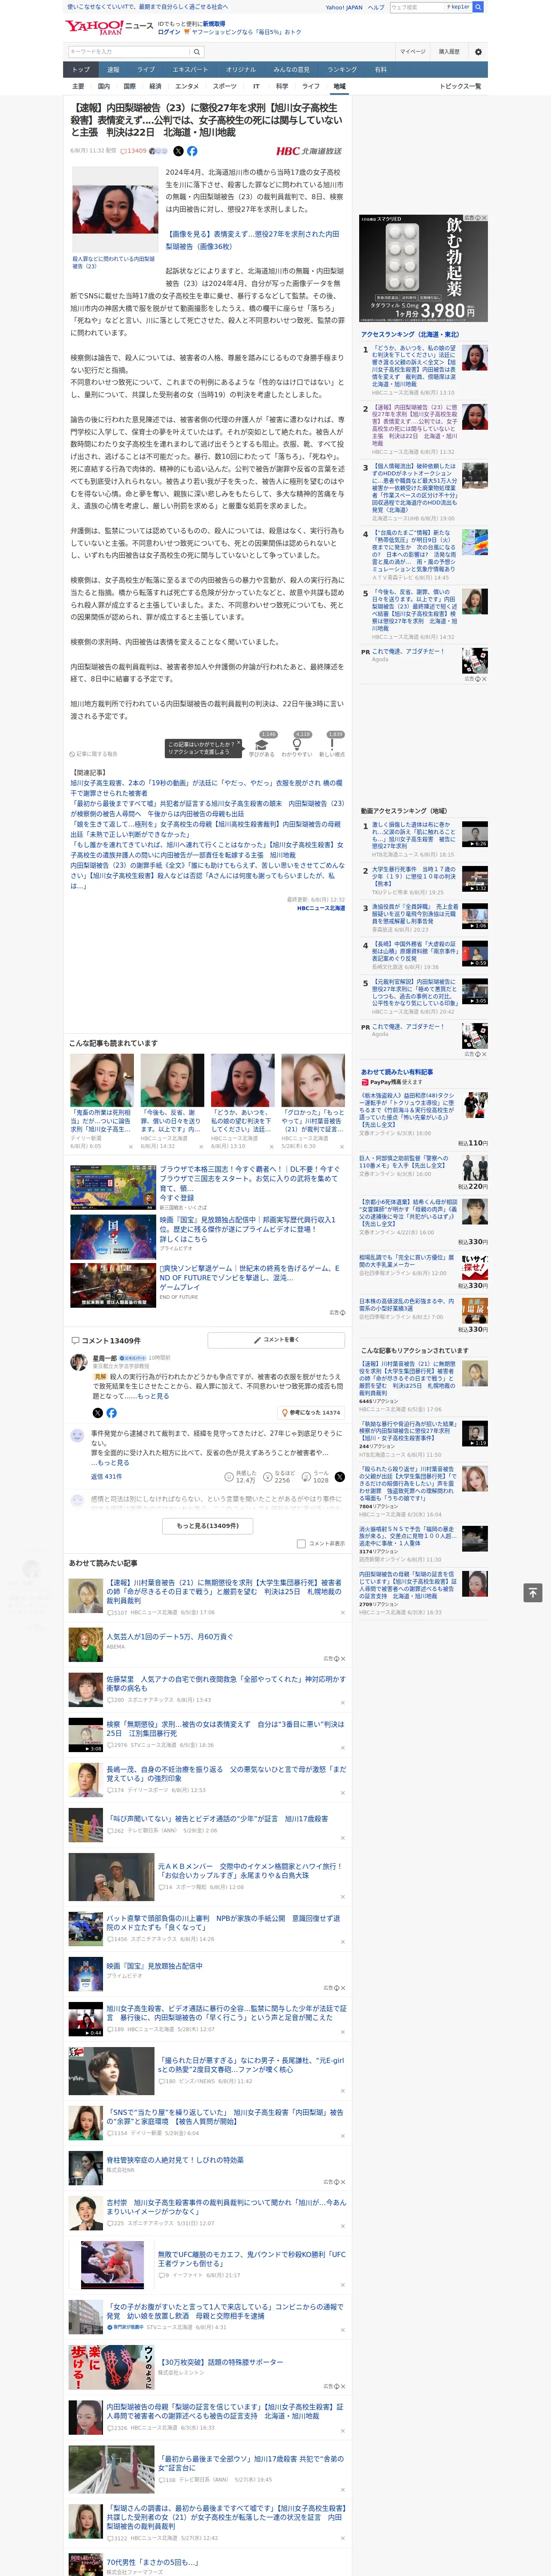This screenshot has height=2576, width=551.
Task: Open 【画像を見る】表情変えず image gallery link
Action: click(x=252, y=240)
